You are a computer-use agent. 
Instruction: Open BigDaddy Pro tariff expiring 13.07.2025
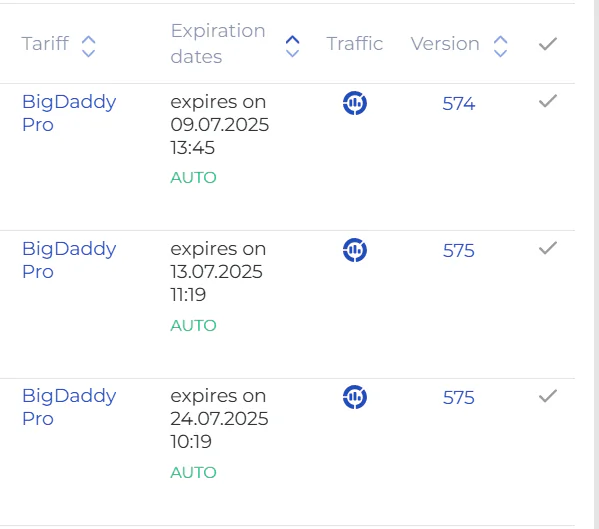[x=69, y=260]
